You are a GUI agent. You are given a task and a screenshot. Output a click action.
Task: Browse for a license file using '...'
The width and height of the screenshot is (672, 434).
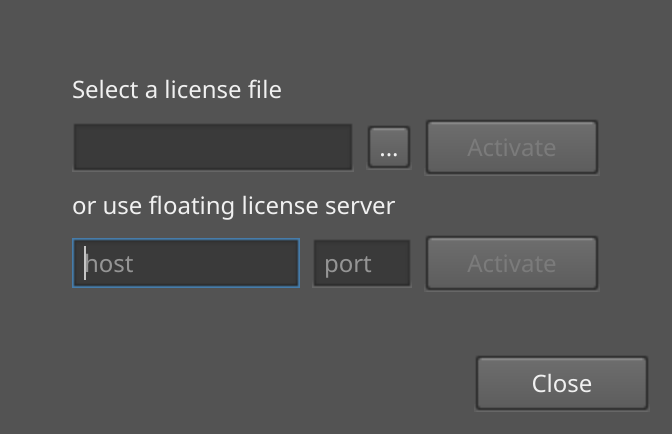pyautogui.click(x=389, y=148)
